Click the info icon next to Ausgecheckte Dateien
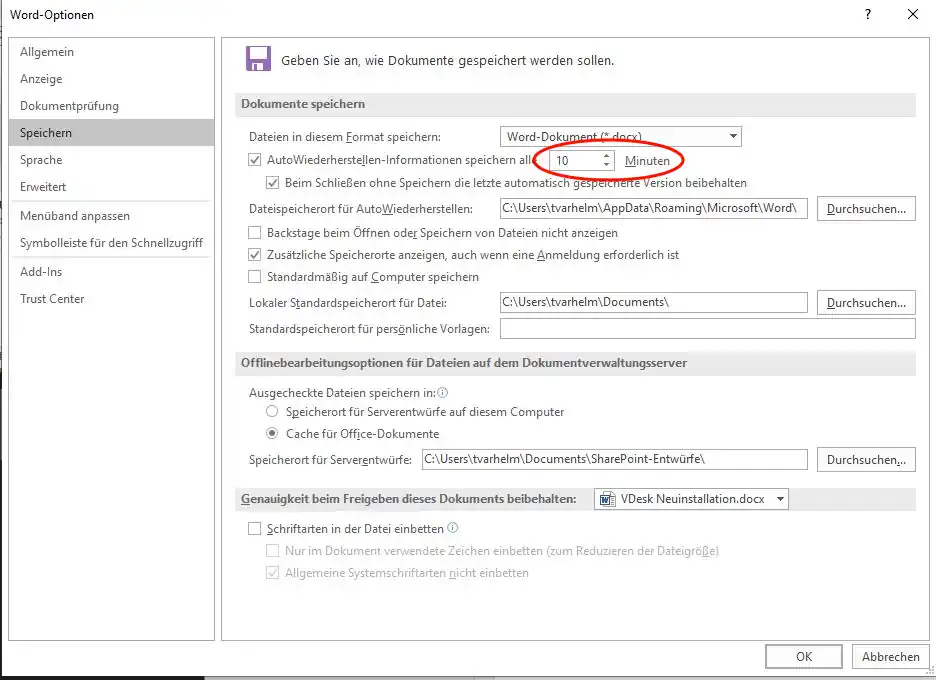This screenshot has height=680, width=936. pyautogui.click(x=442, y=393)
